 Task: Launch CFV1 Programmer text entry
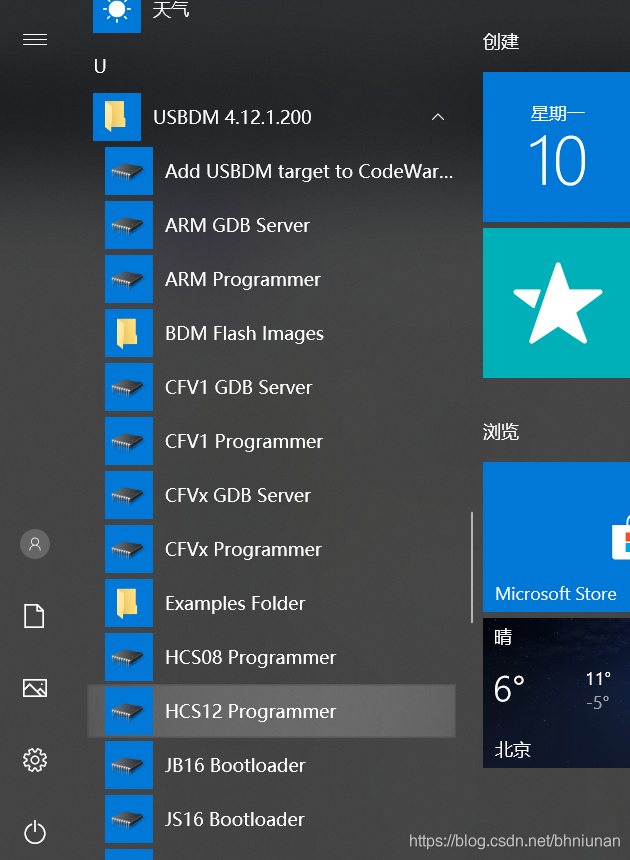coord(244,442)
